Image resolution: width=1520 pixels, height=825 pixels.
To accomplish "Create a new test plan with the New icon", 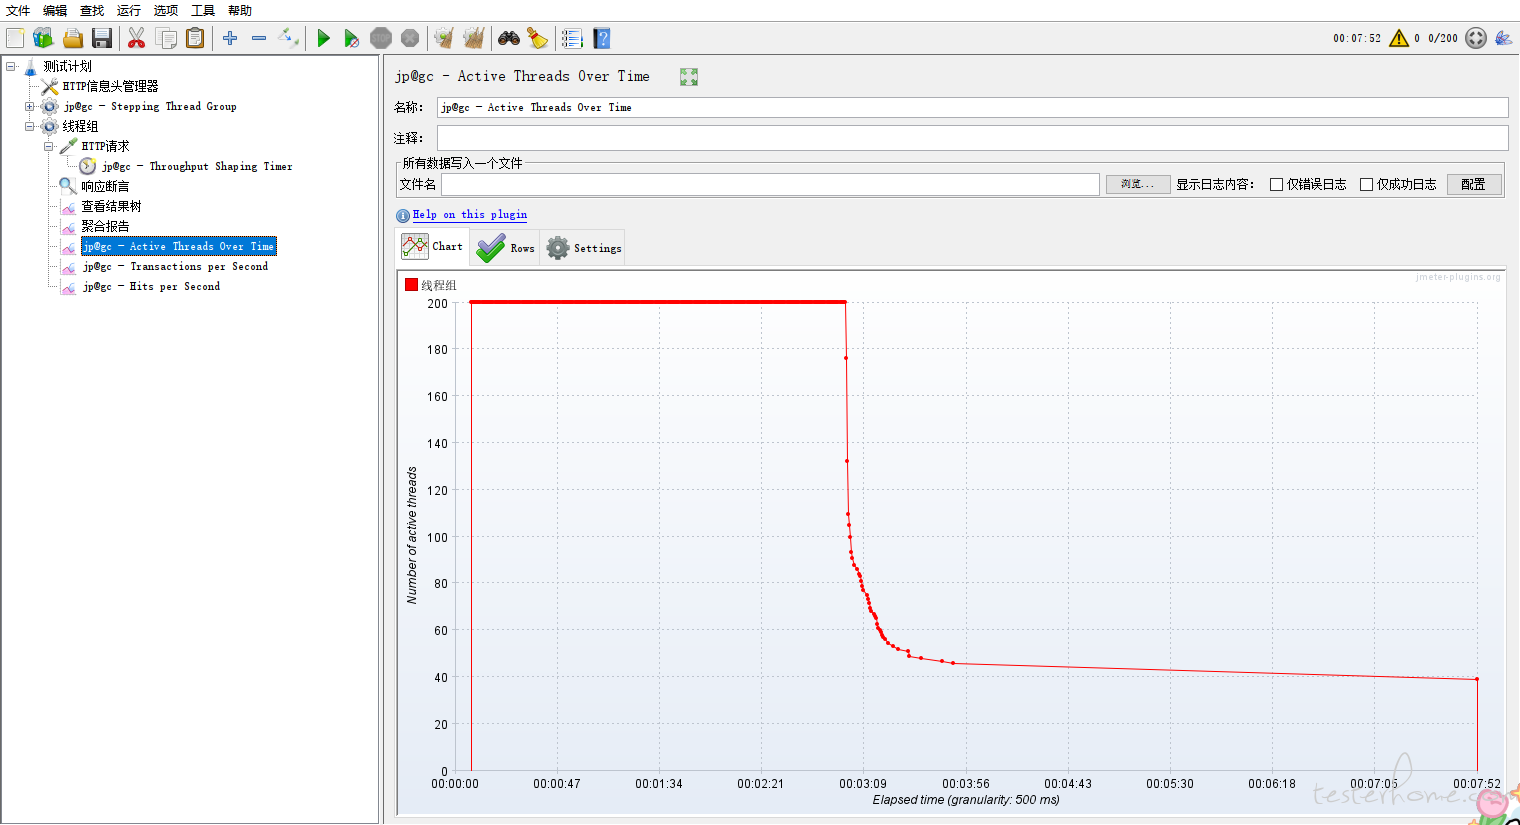I will [15, 38].
